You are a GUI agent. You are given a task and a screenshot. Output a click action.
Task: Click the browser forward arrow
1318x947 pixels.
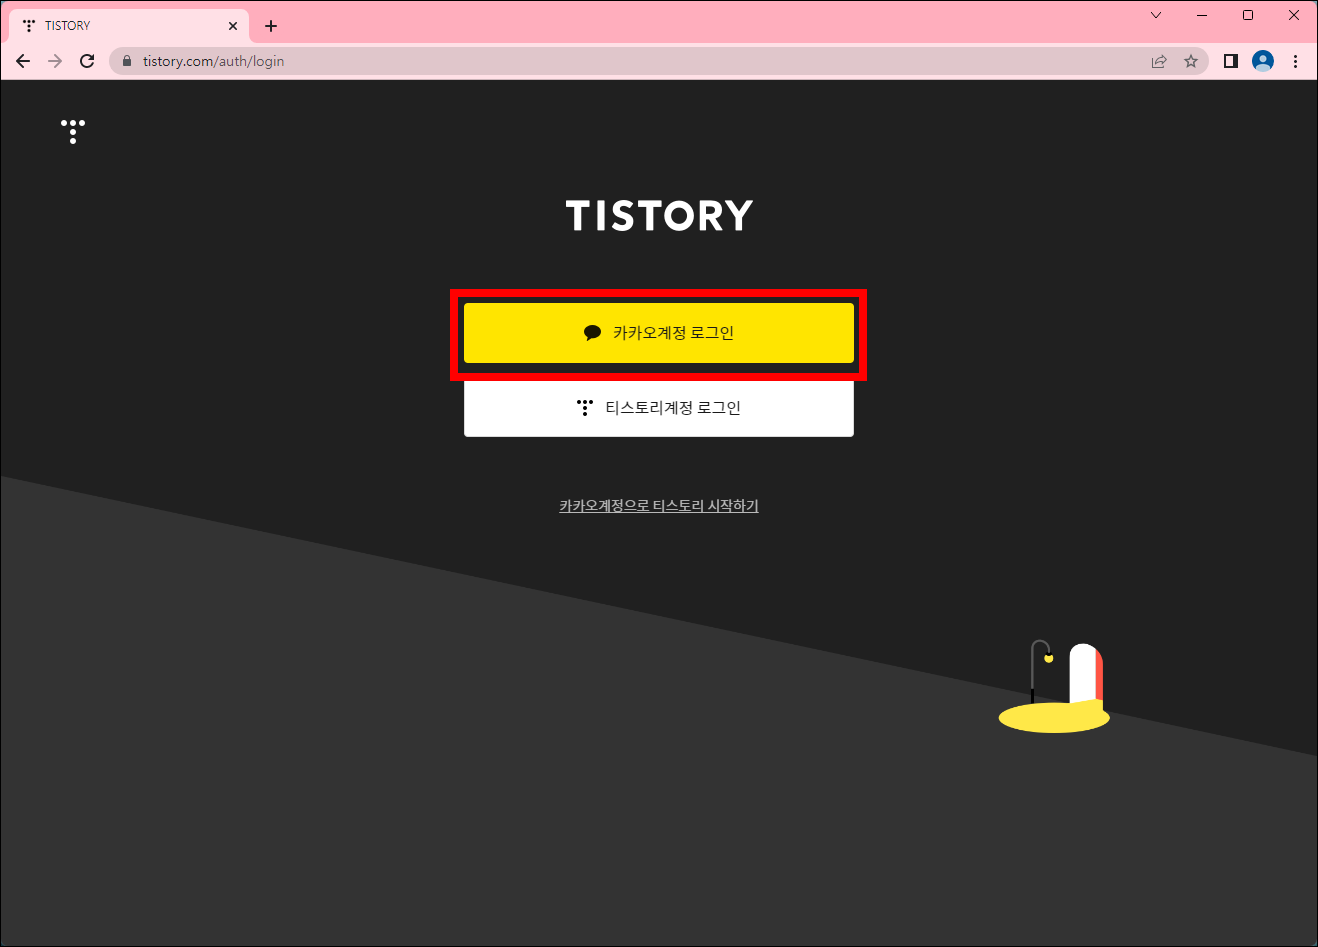pyautogui.click(x=55, y=61)
